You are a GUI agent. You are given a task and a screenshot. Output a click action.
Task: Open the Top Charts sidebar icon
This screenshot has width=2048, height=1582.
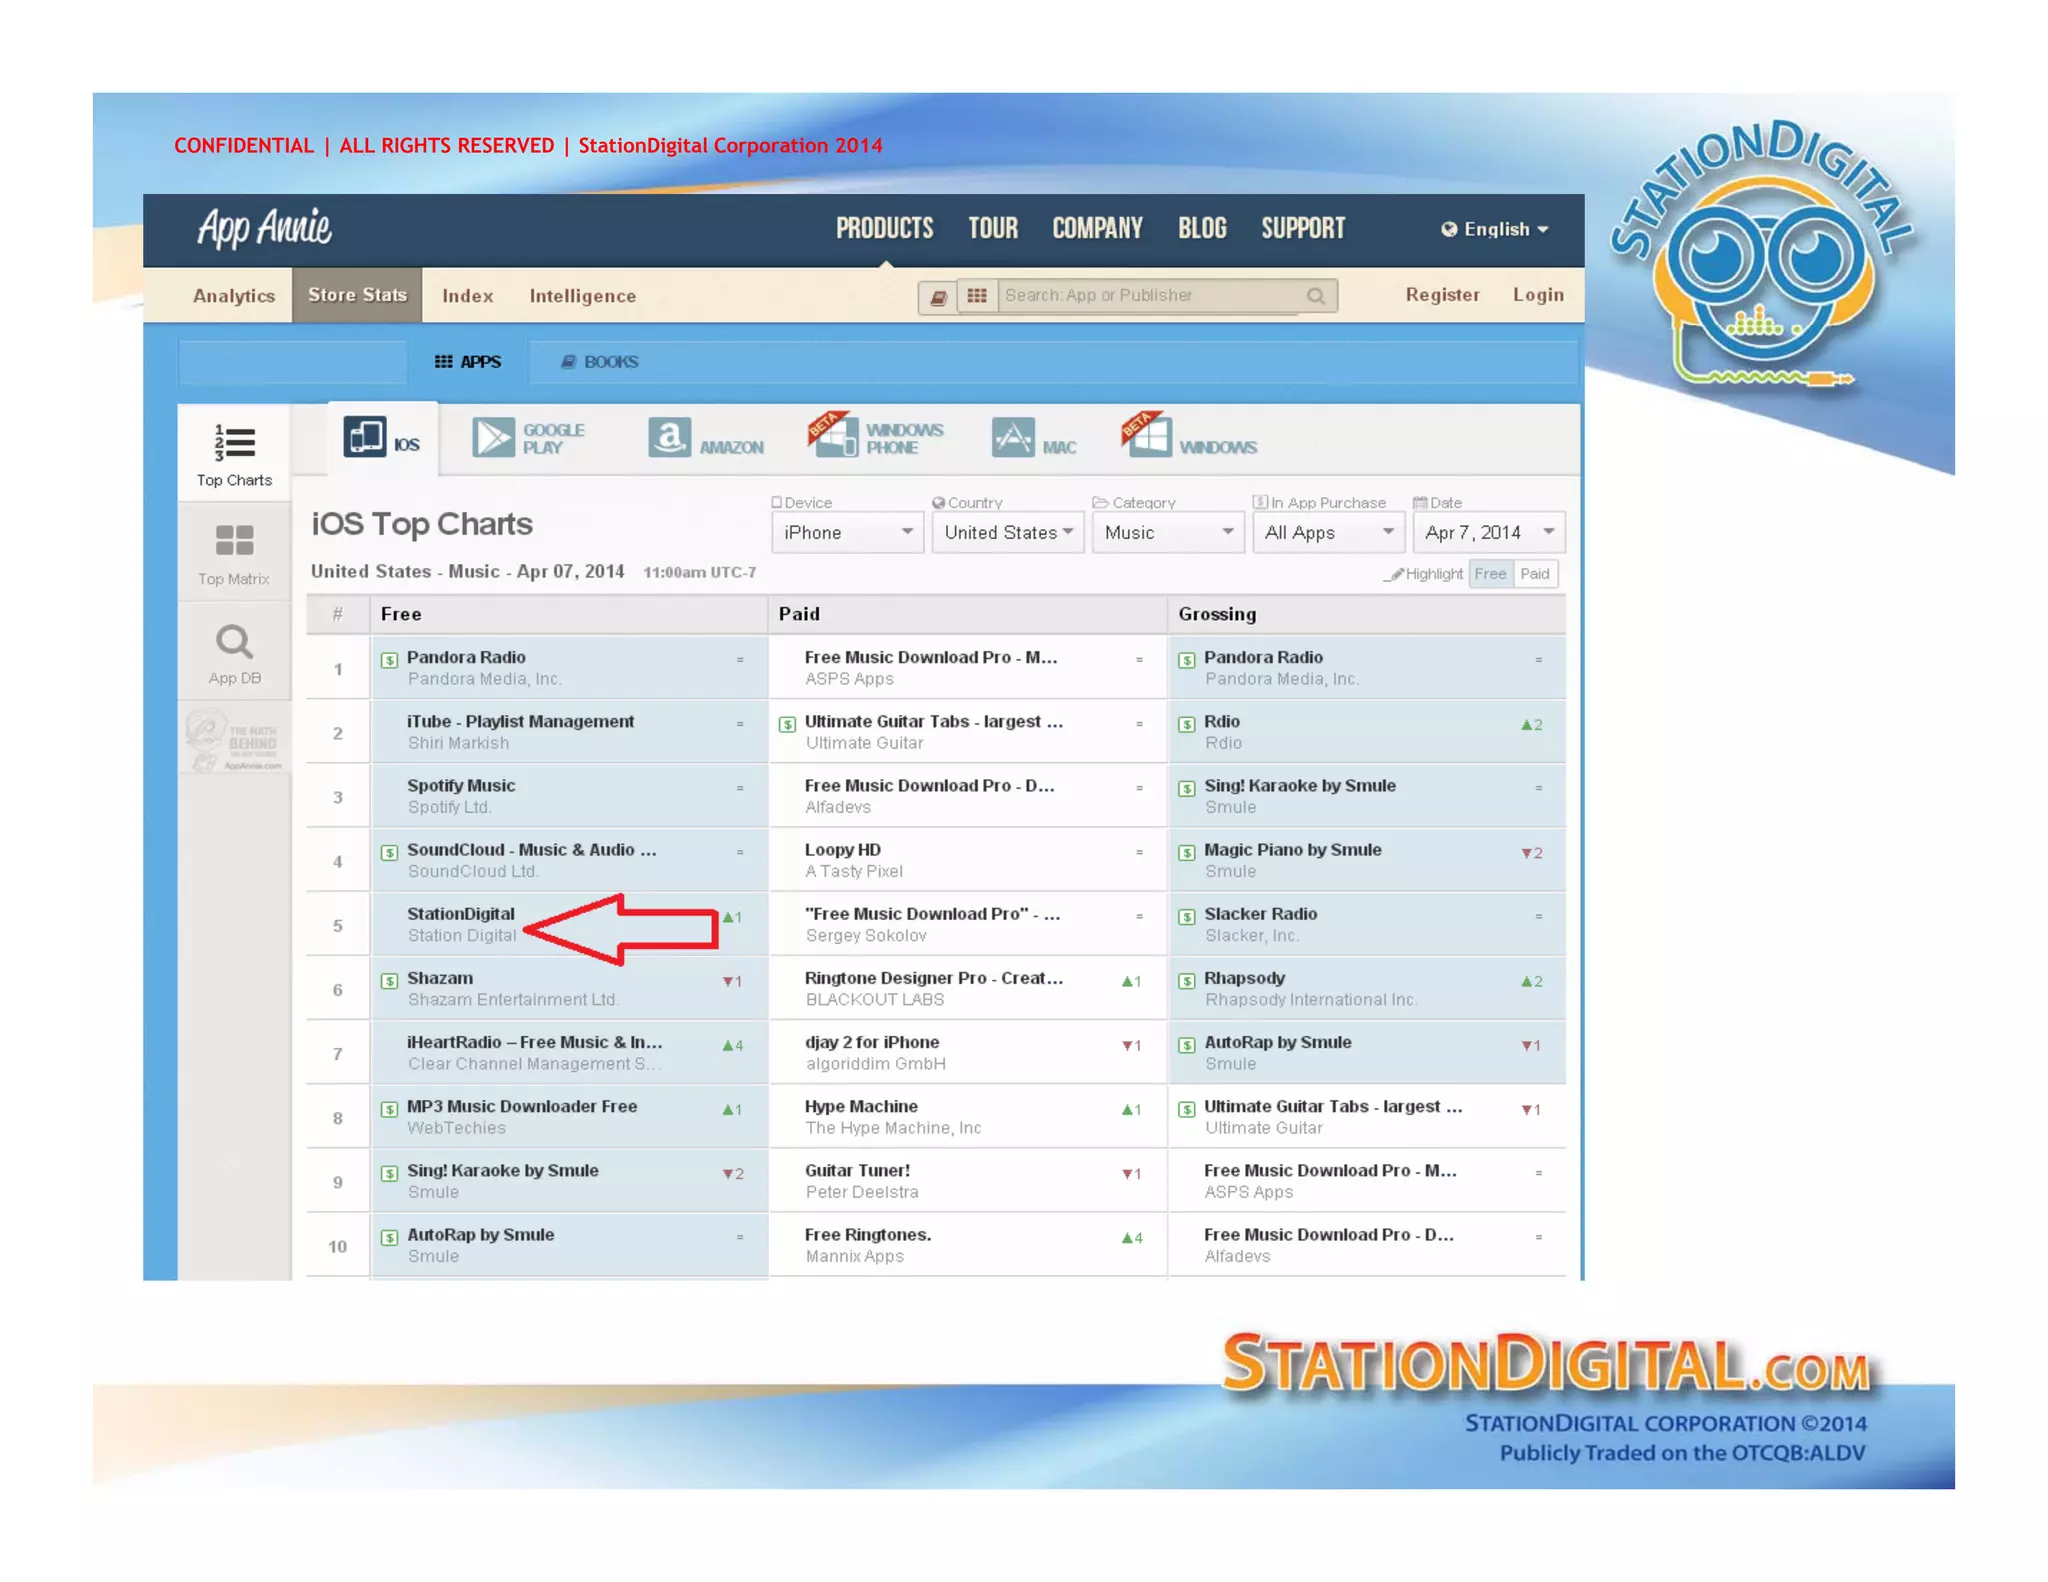pos(234,442)
